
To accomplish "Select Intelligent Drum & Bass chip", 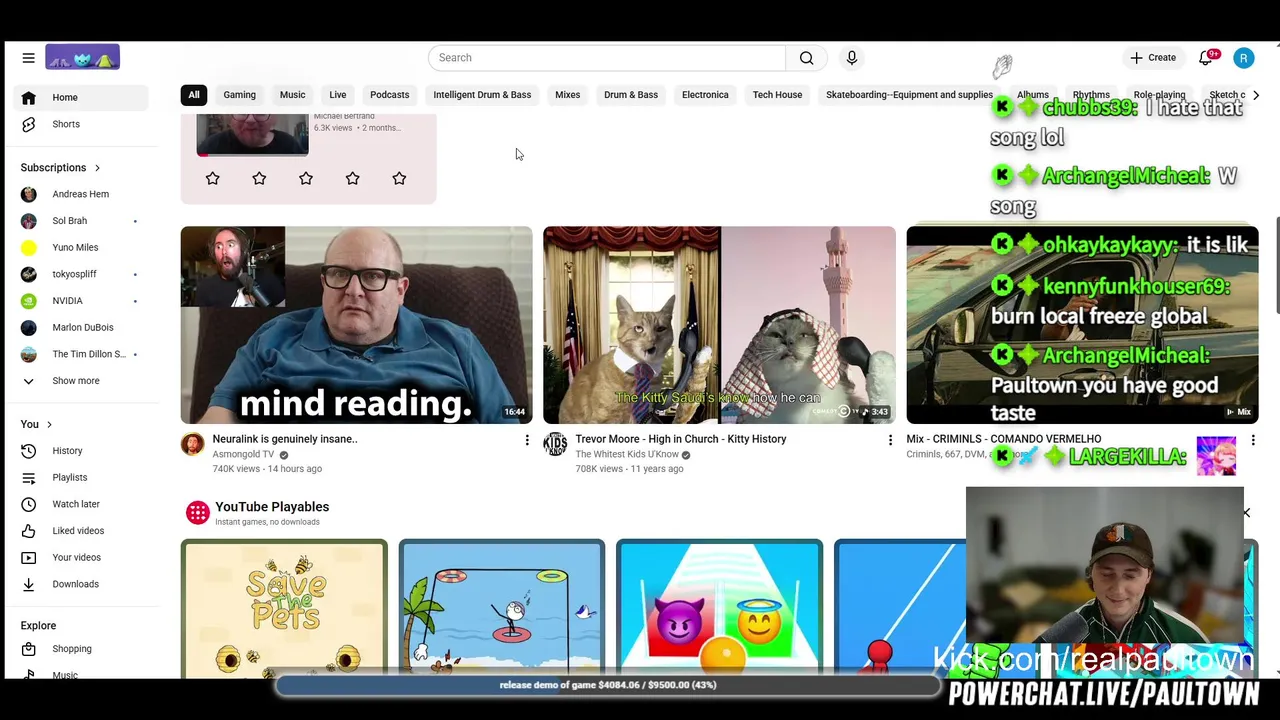I will click(482, 95).
